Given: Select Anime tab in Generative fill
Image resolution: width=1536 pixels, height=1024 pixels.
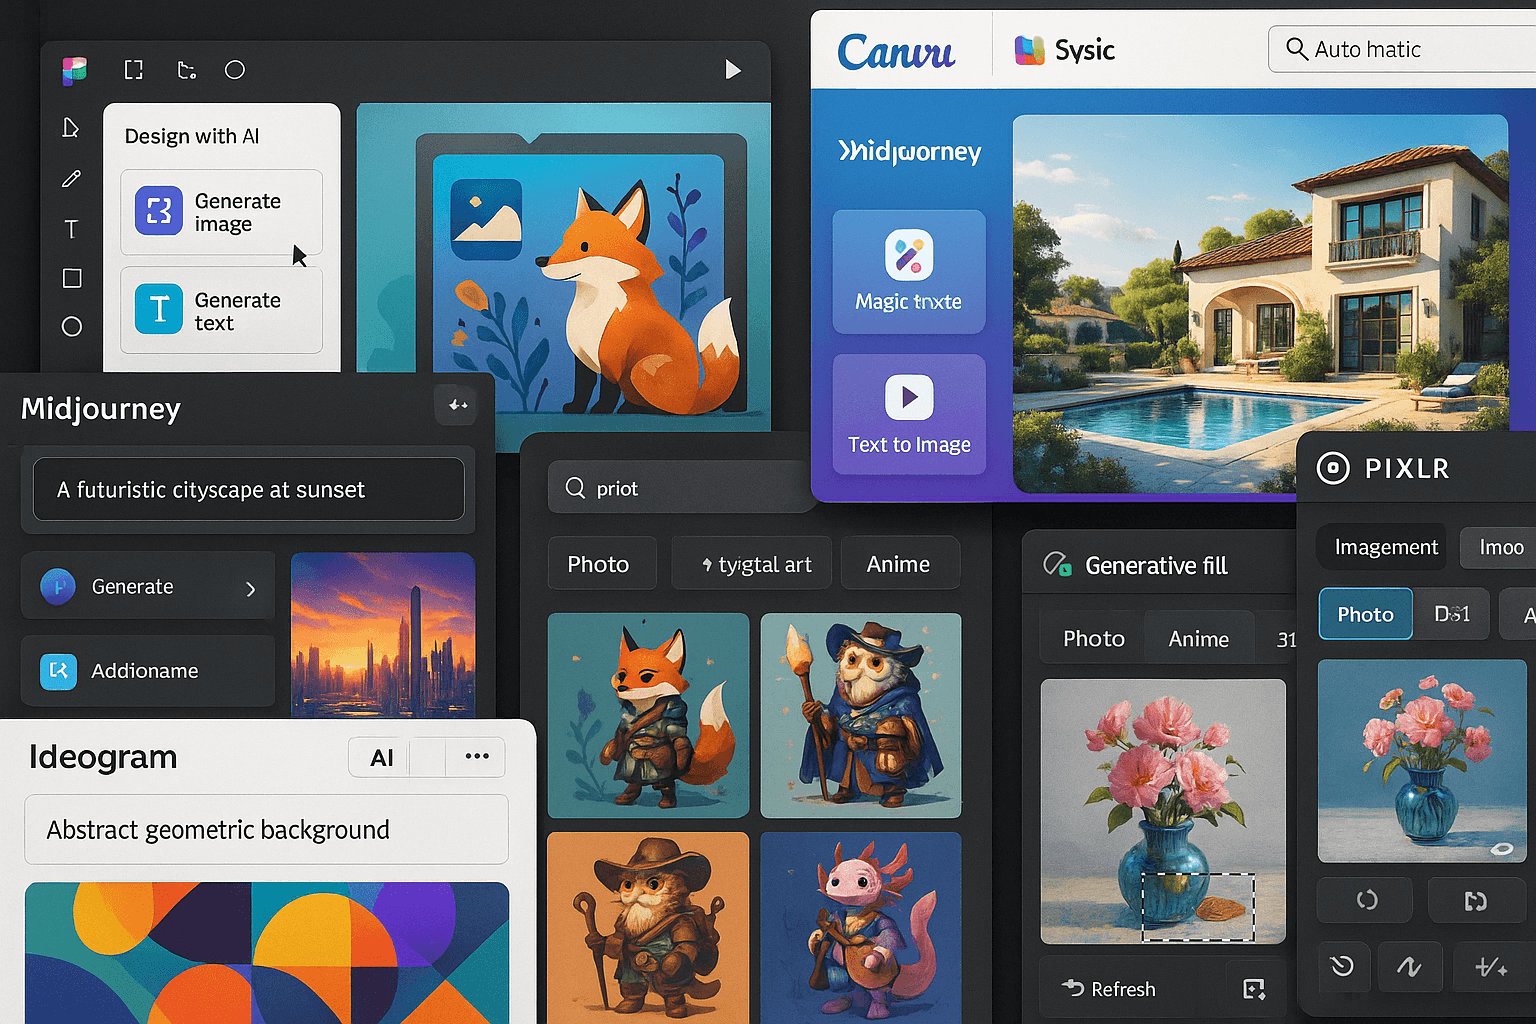Looking at the screenshot, I should 1198,638.
